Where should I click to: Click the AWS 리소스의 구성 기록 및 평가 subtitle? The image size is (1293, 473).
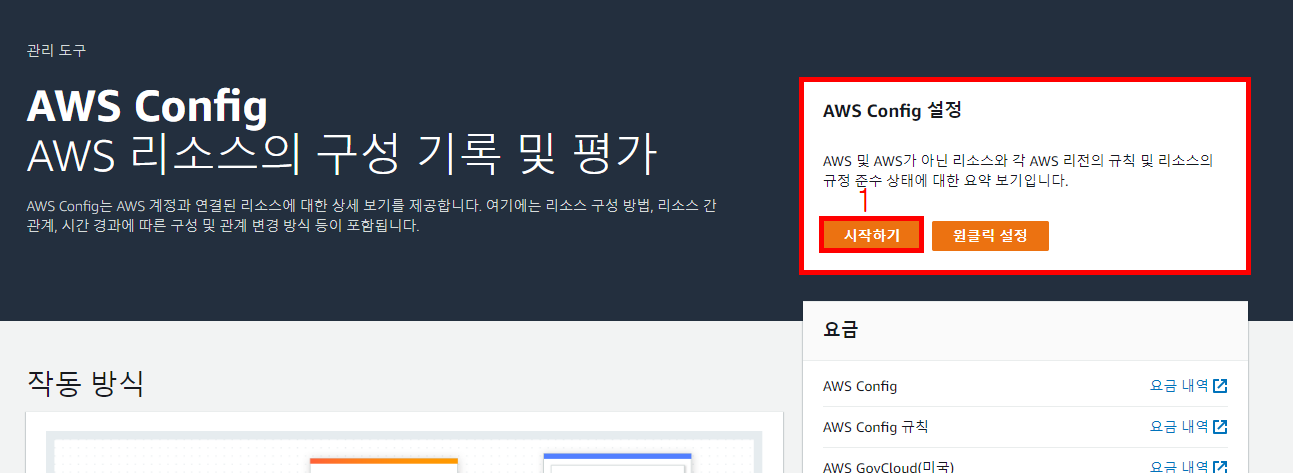(x=342, y=155)
